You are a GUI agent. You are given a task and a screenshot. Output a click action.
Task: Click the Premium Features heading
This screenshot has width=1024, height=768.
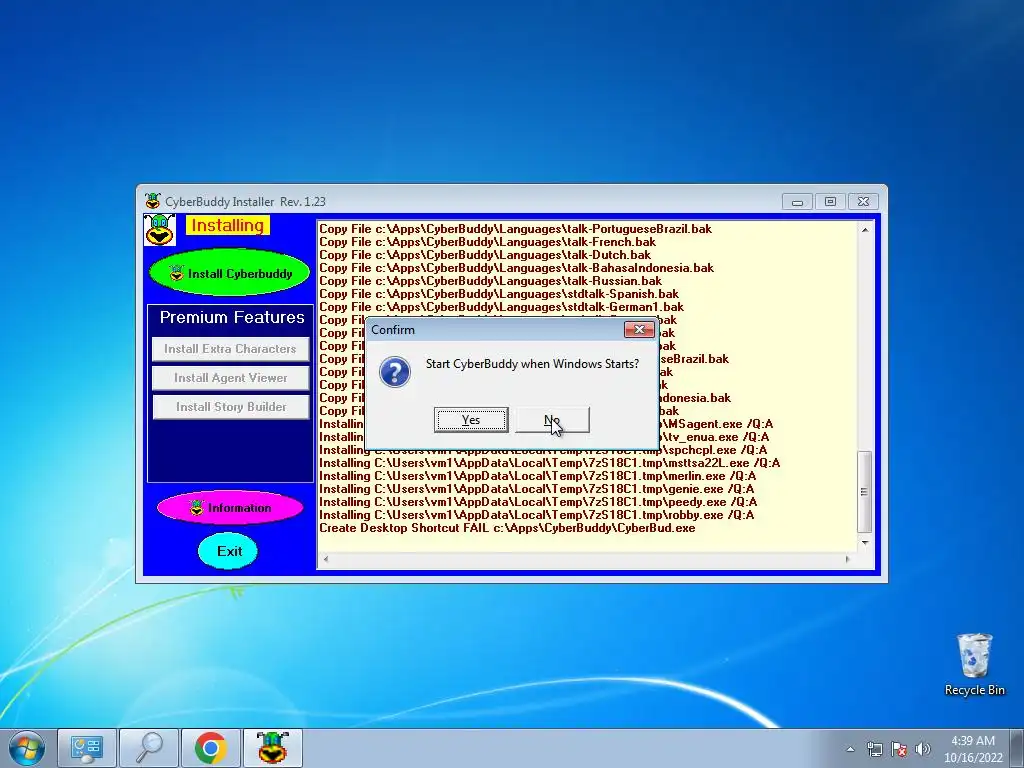232,317
